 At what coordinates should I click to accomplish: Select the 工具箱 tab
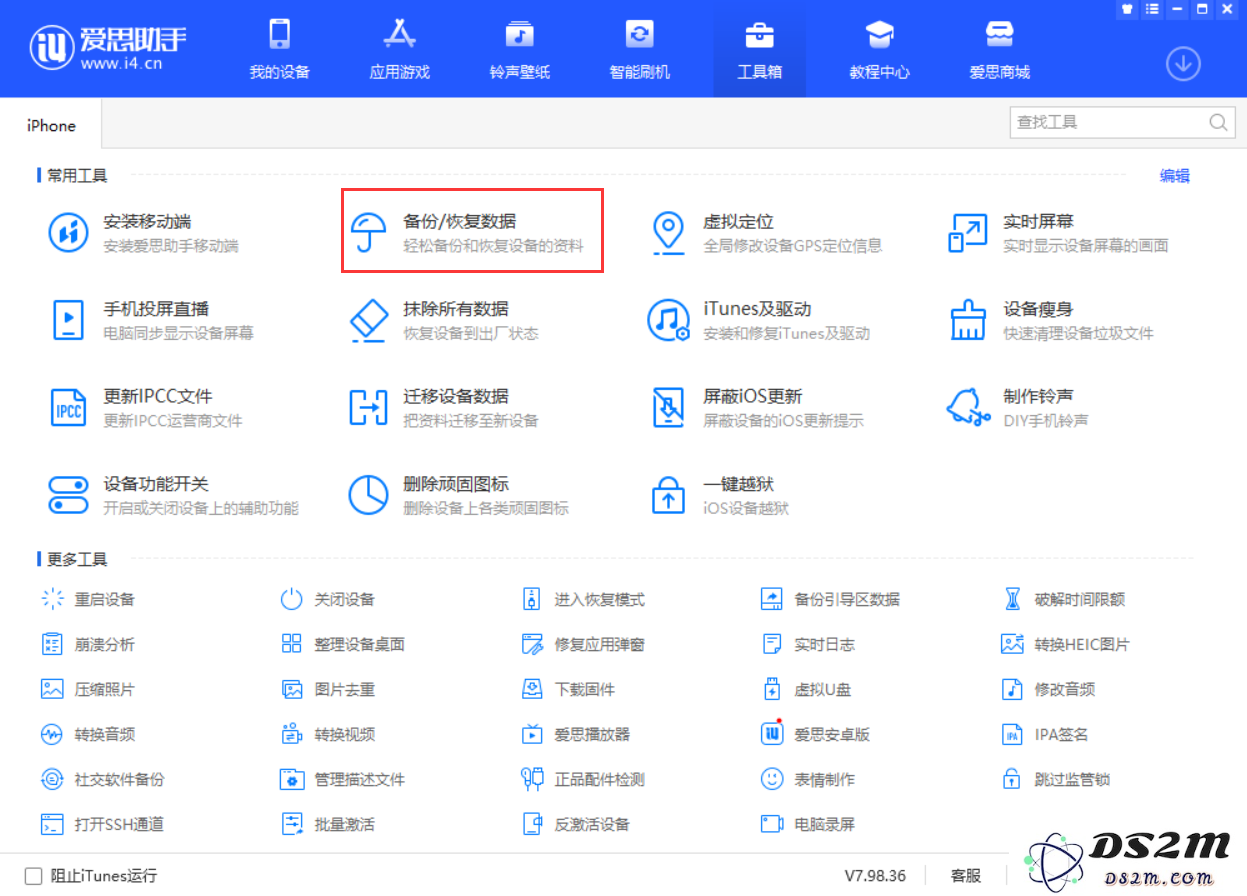760,49
